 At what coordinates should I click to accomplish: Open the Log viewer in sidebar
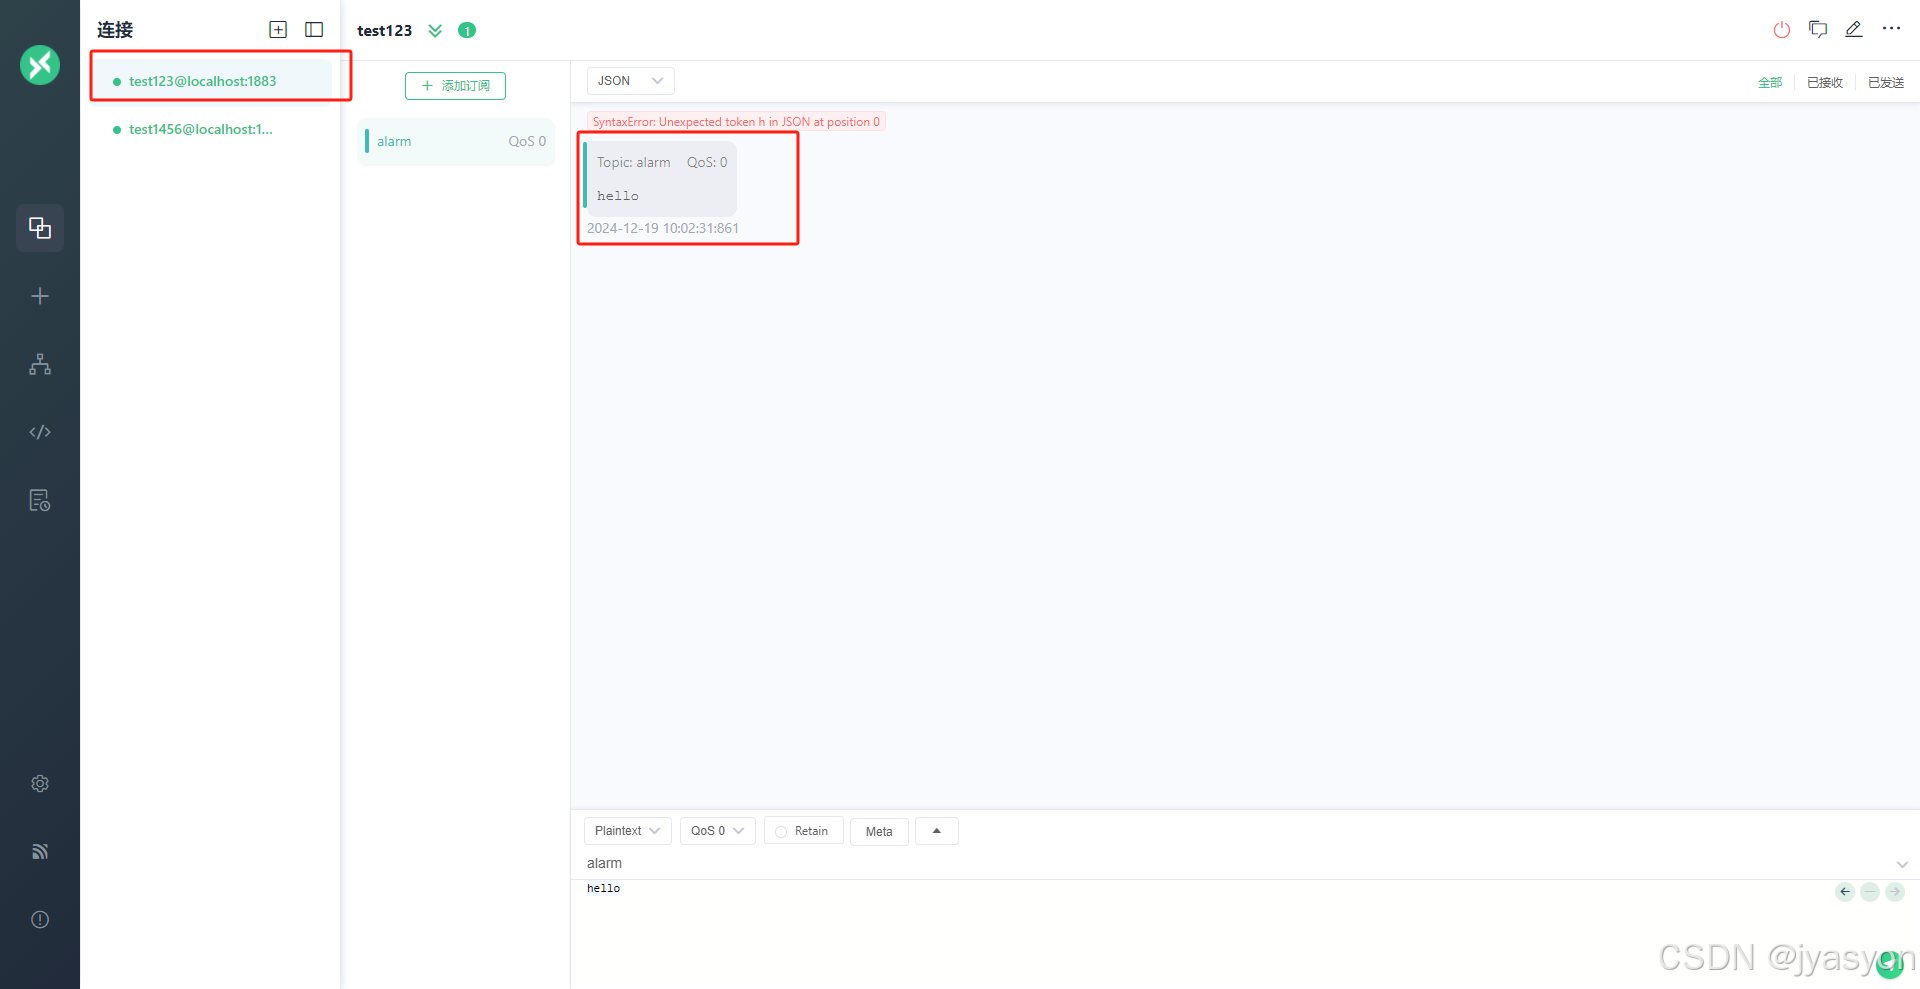click(x=40, y=500)
